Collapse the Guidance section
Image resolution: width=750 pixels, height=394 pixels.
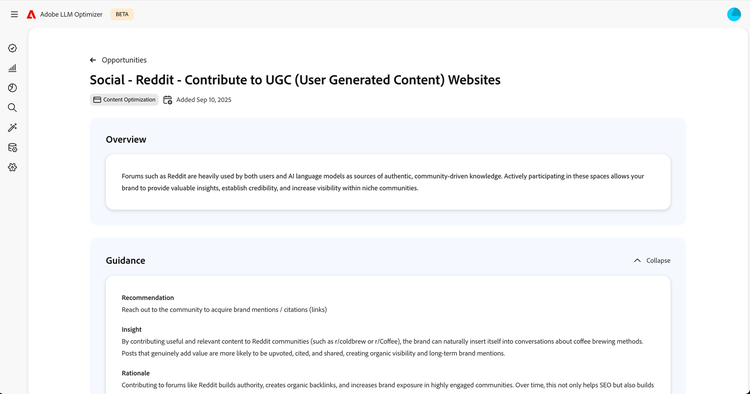point(652,261)
